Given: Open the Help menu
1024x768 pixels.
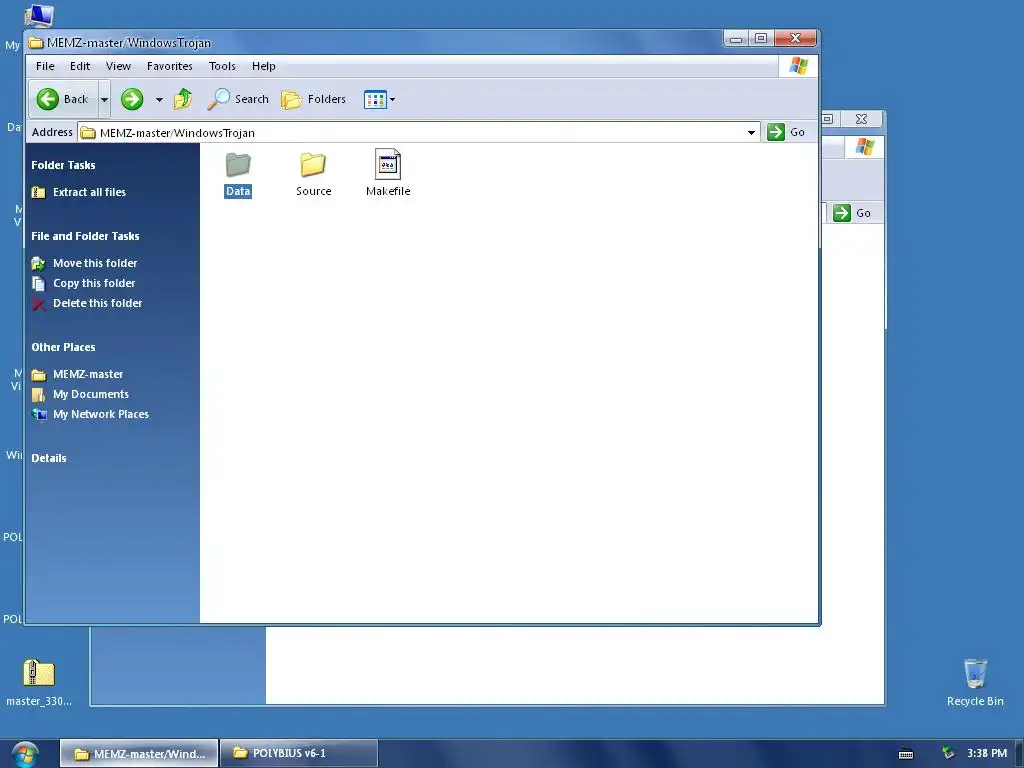Looking at the screenshot, I should pyautogui.click(x=264, y=66).
